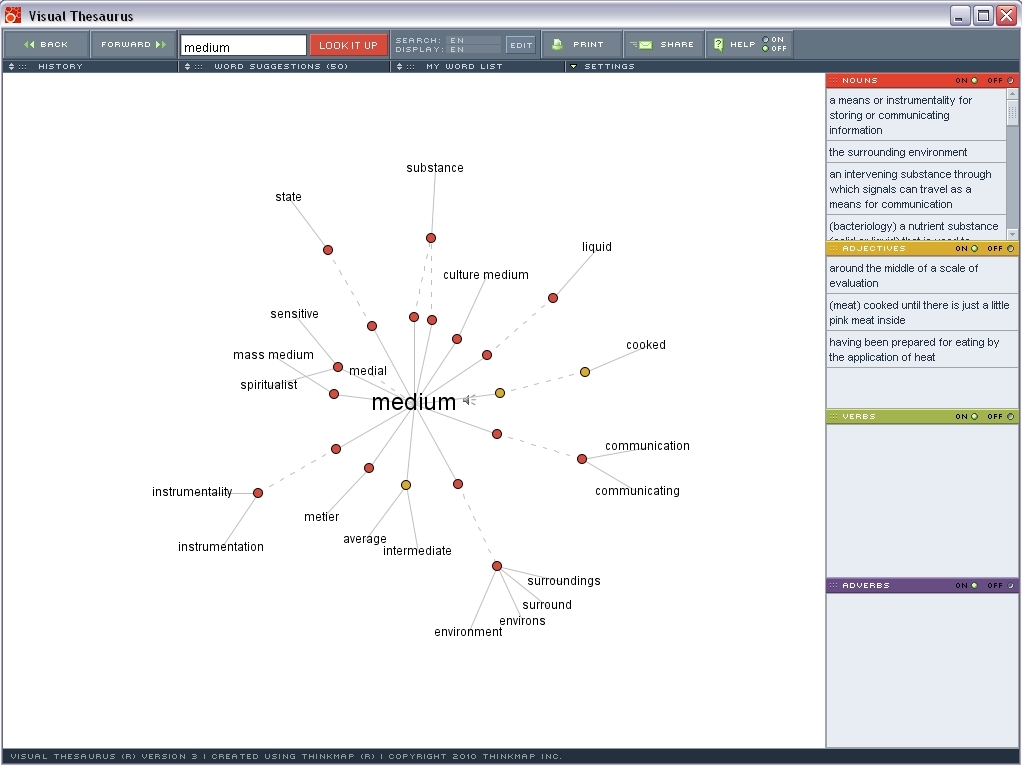Click the Help question mark icon

coord(718,44)
